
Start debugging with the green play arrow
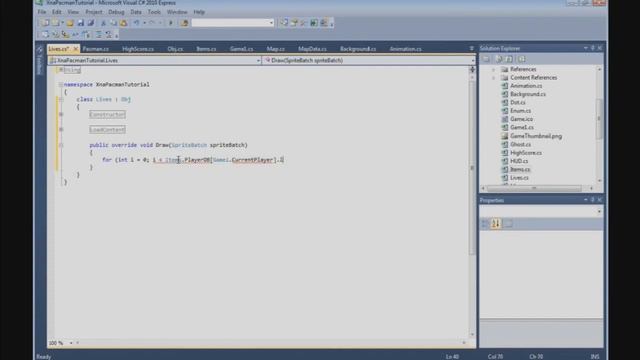(x=171, y=23)
